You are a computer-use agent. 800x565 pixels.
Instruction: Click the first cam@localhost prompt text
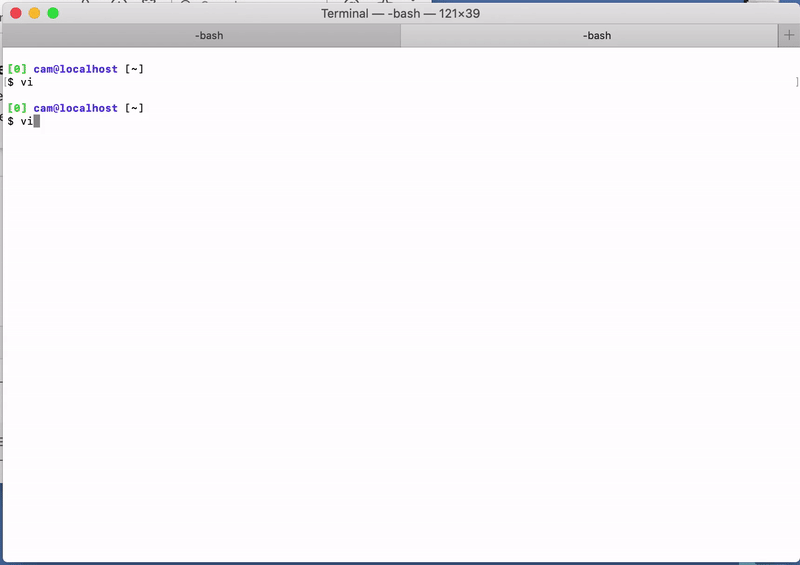(x=76, y=69)
